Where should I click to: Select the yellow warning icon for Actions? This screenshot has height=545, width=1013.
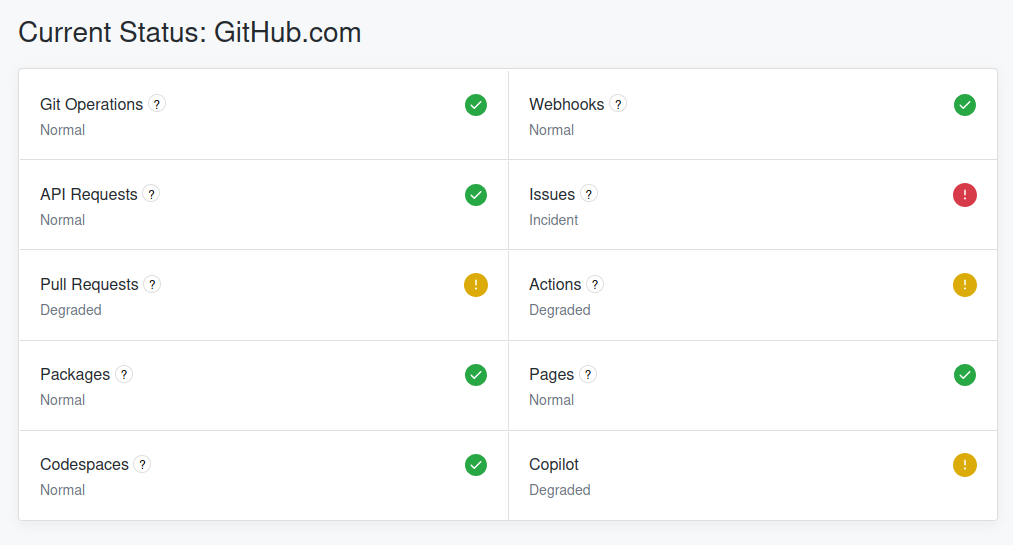[964, 285]
